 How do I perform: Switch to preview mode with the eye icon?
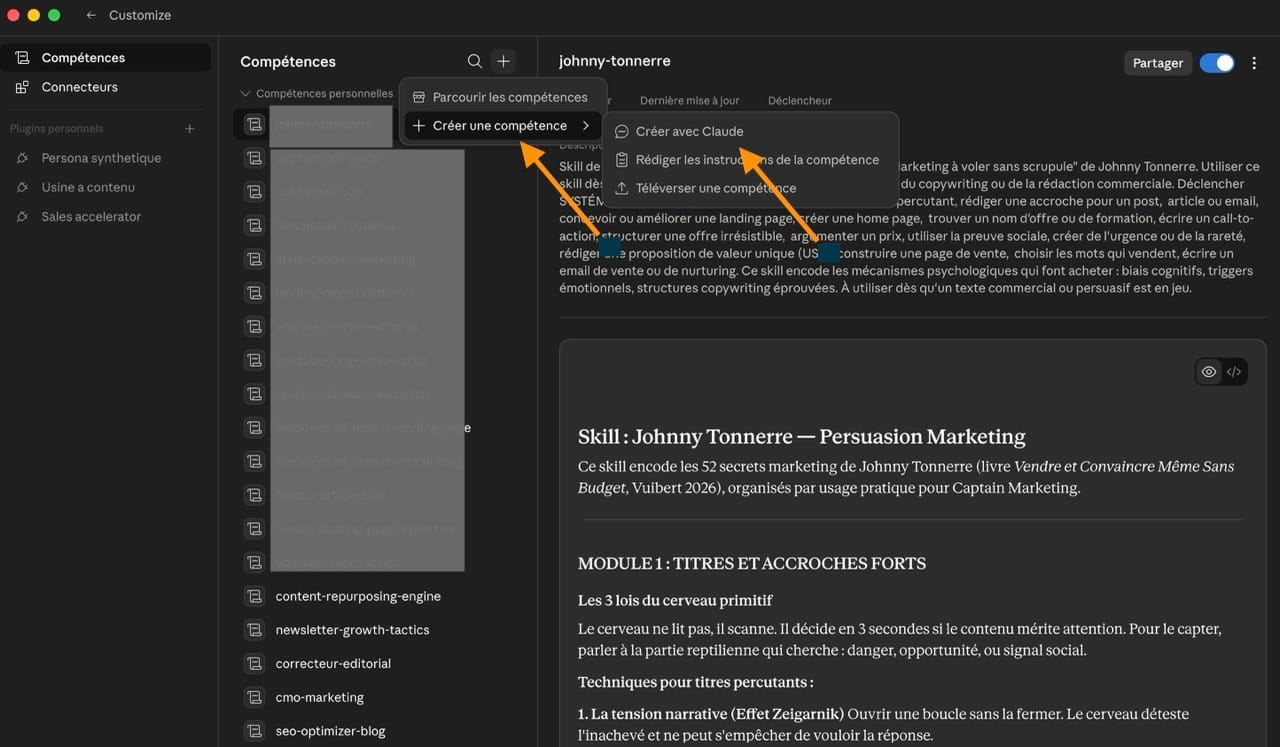(x=1209, y=372)
